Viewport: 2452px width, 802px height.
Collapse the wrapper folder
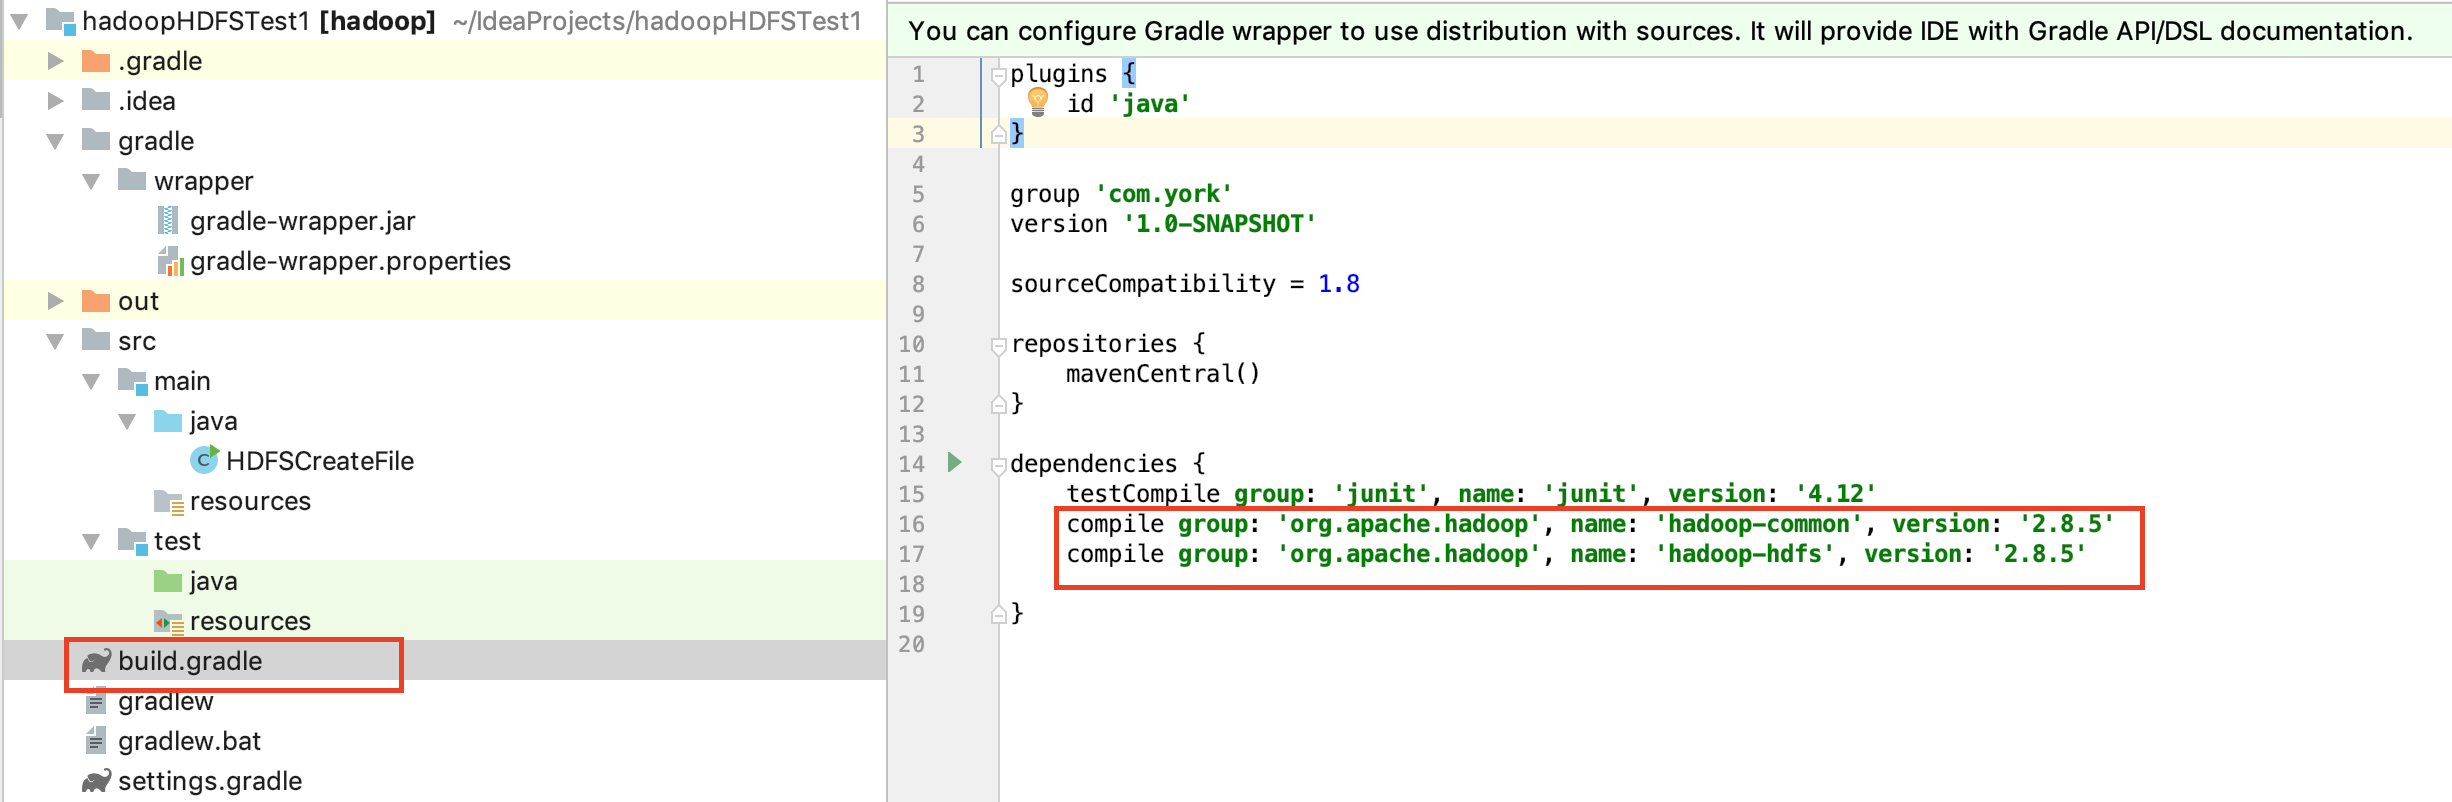coord(91,181)
